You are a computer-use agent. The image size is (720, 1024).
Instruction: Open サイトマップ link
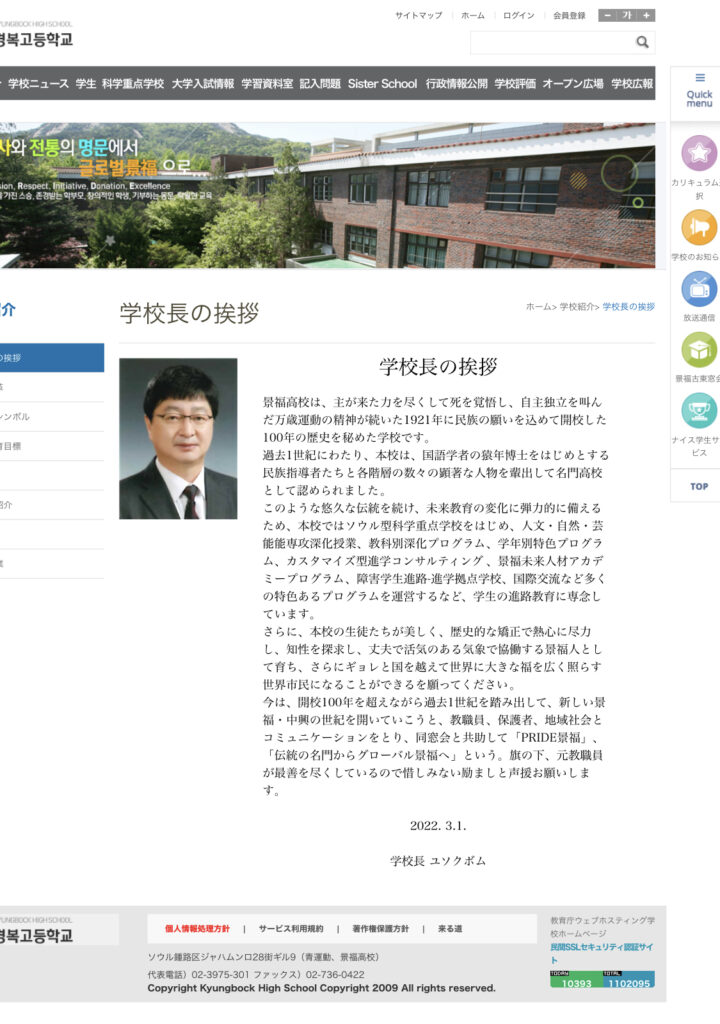[x=418, y=16]
